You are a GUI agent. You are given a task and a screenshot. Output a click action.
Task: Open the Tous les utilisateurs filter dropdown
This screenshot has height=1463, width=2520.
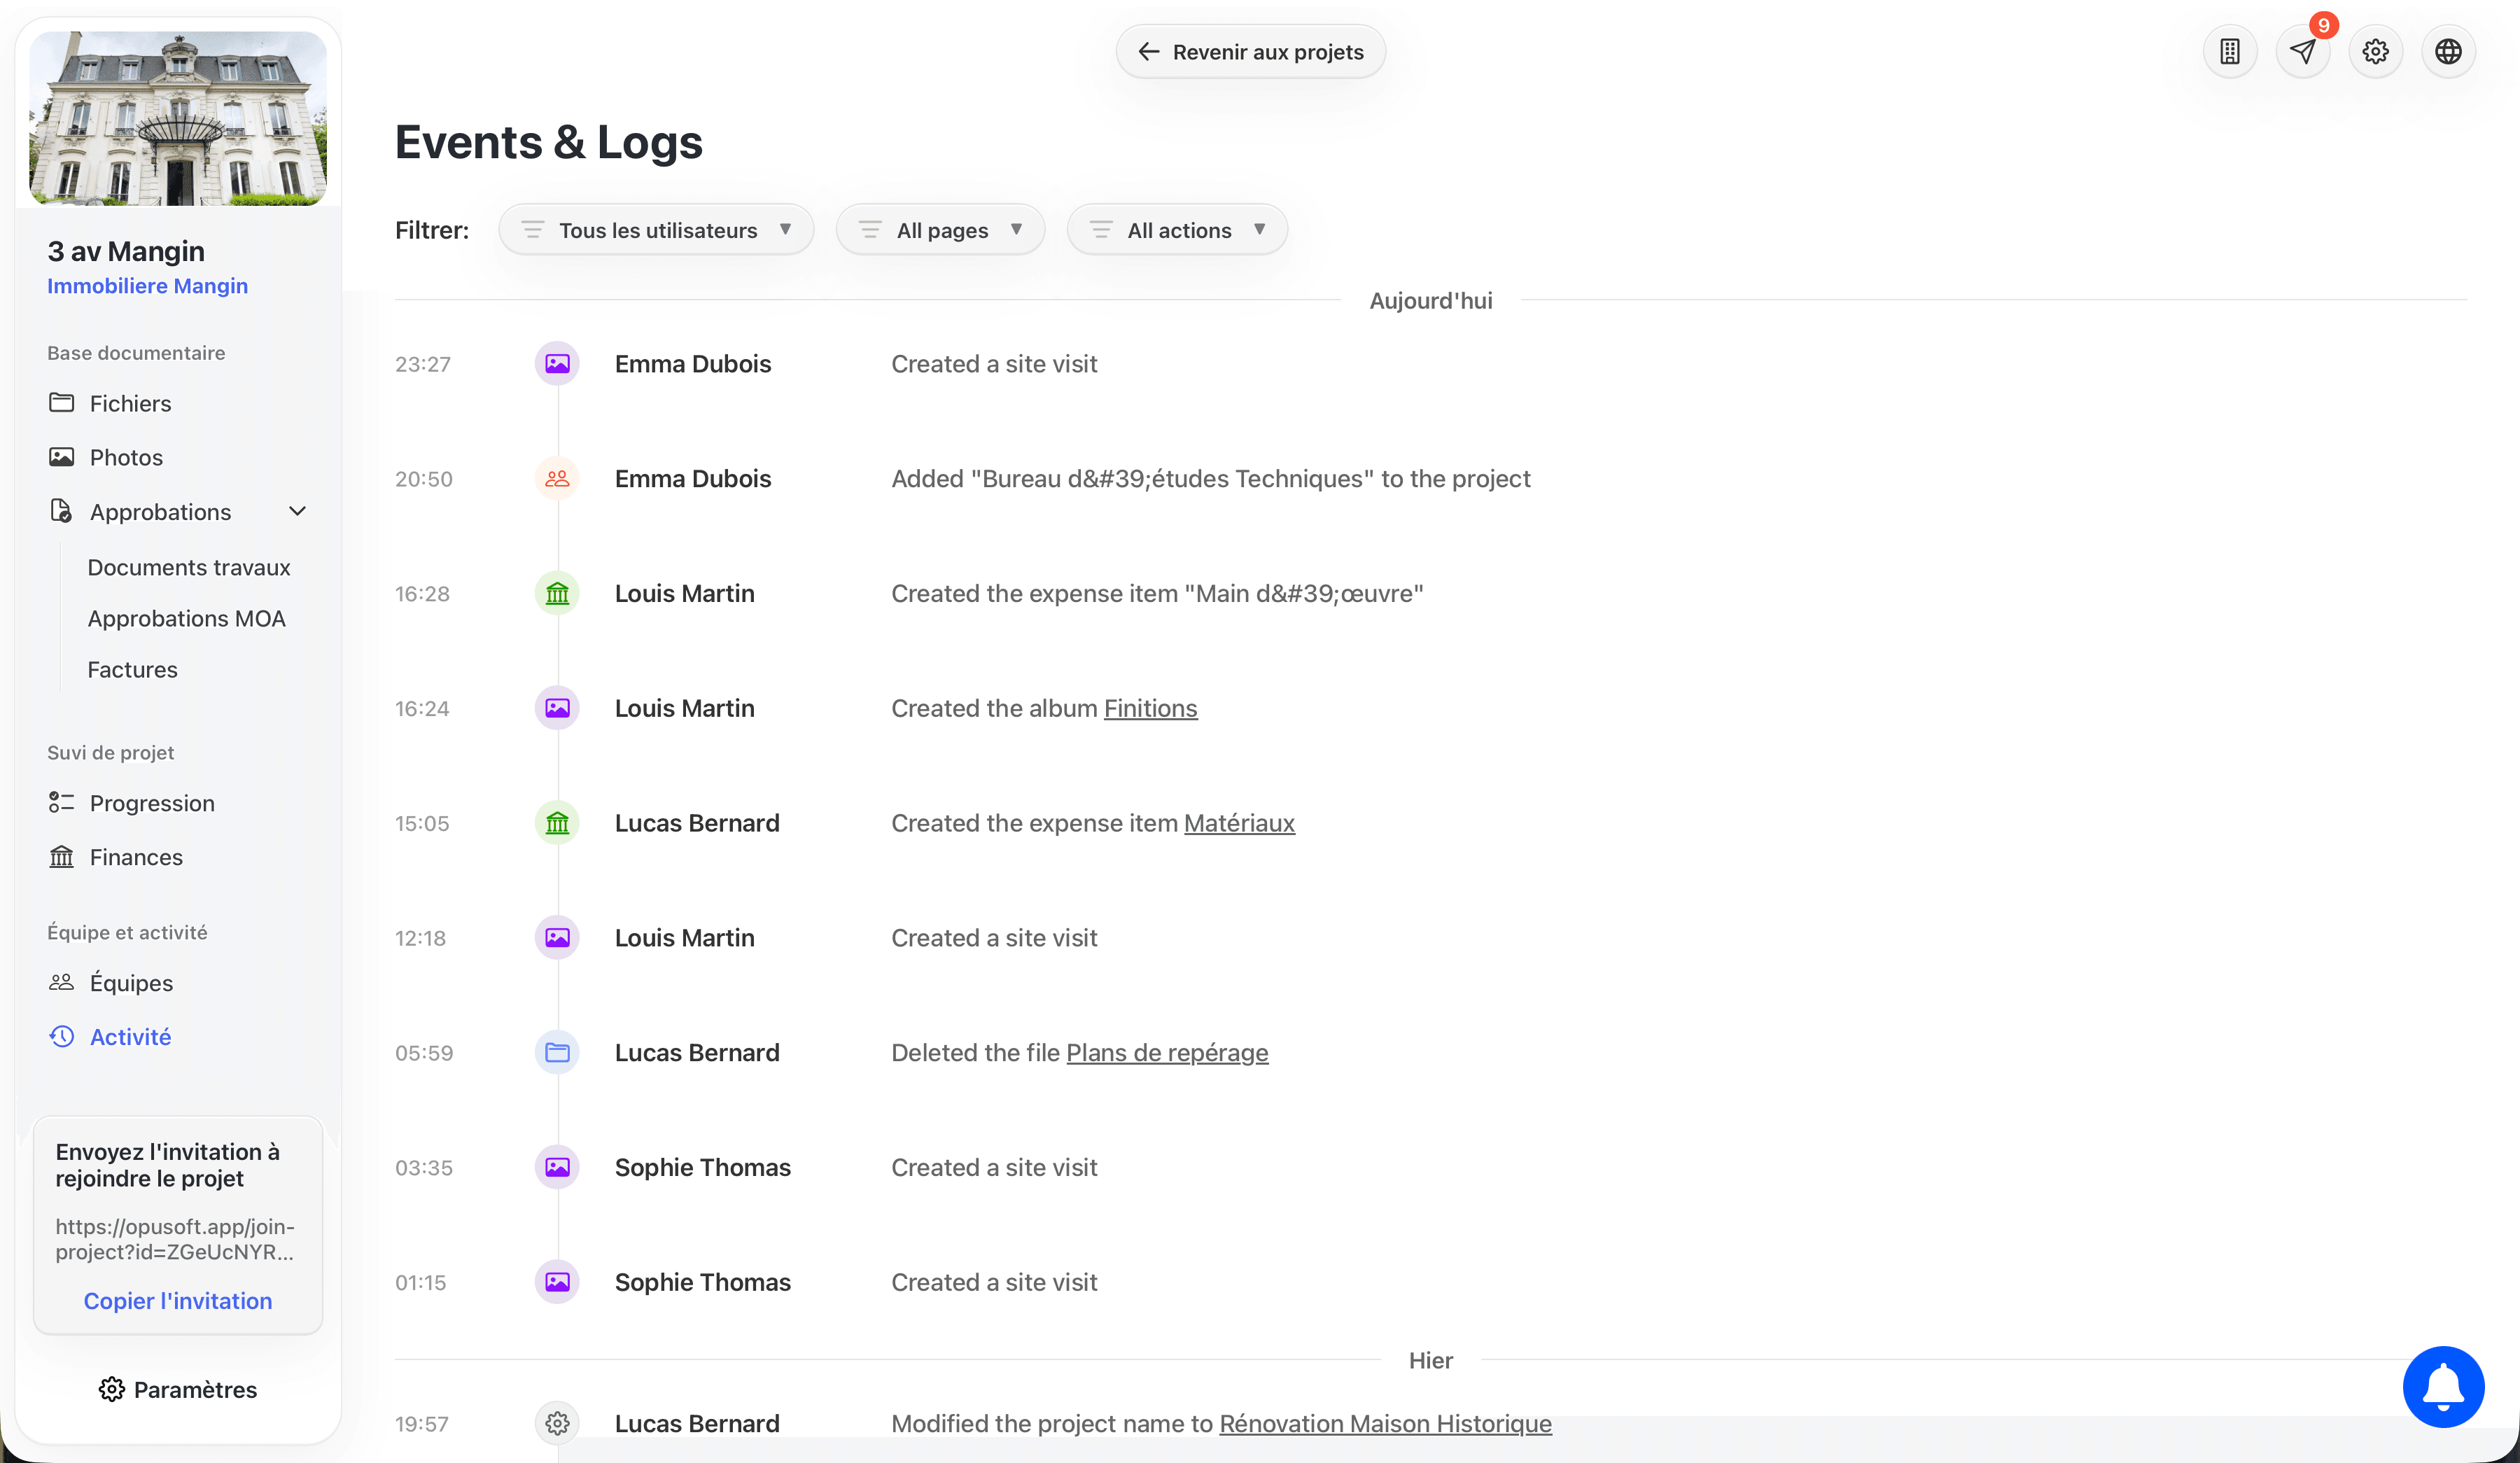pos(655,229)
